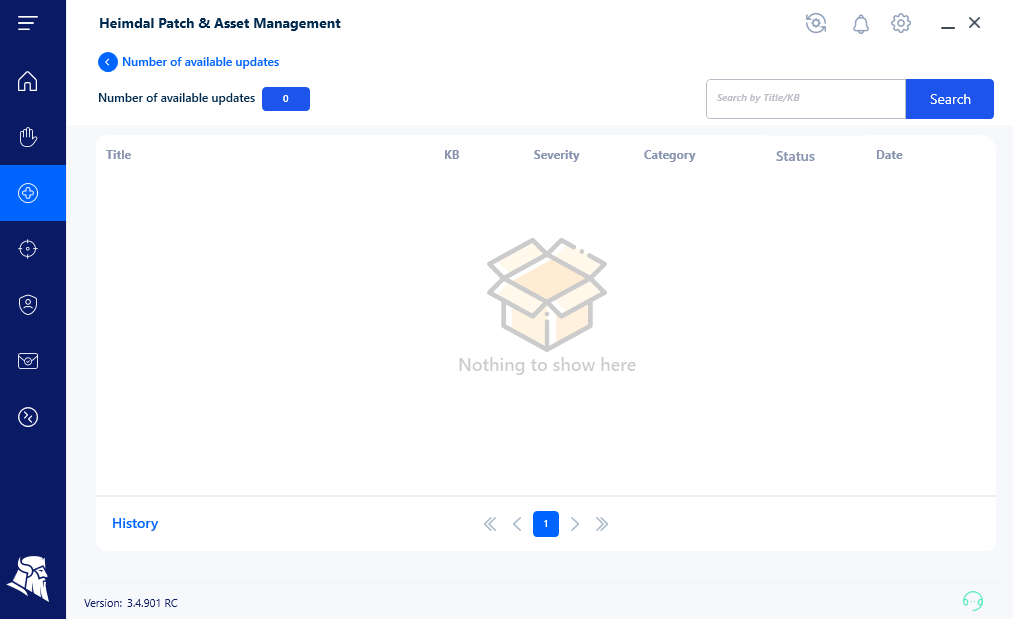Focus the Search by Title/KB field
Image resolution: width=1013 pixels, height=619 pixels.
[x=806, y=99]
